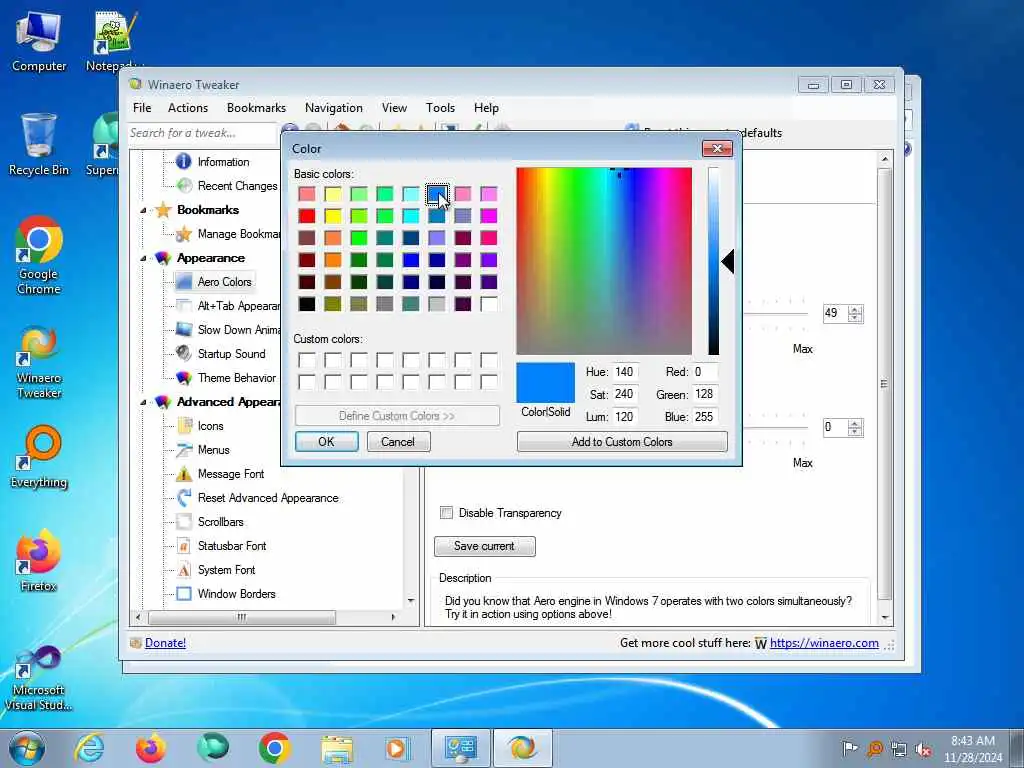Click the volume muted tray icon
Viewport: 1024px width, 768px height.
(923, 749)
